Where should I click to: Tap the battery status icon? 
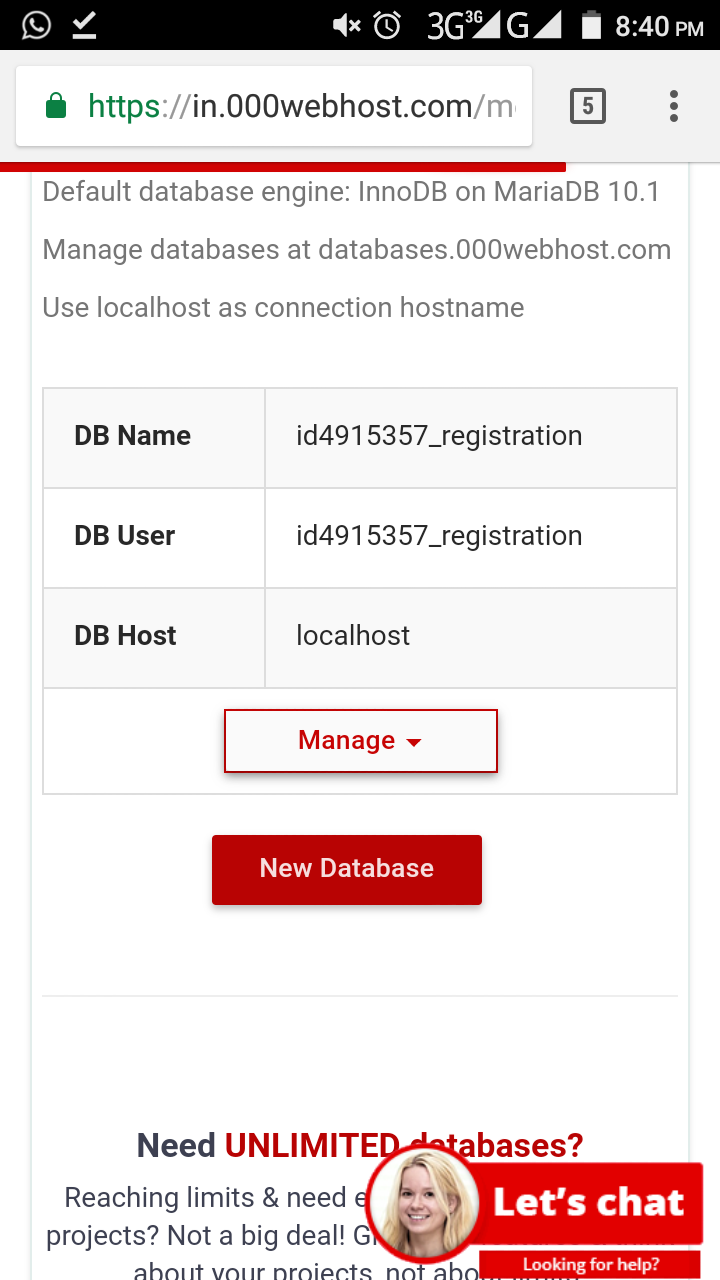591,25
